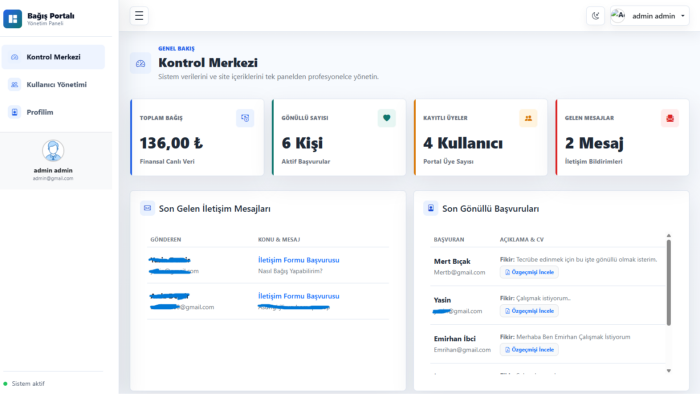Click the admin@gmail.com text in sidebar

click(x=53, y=178)
